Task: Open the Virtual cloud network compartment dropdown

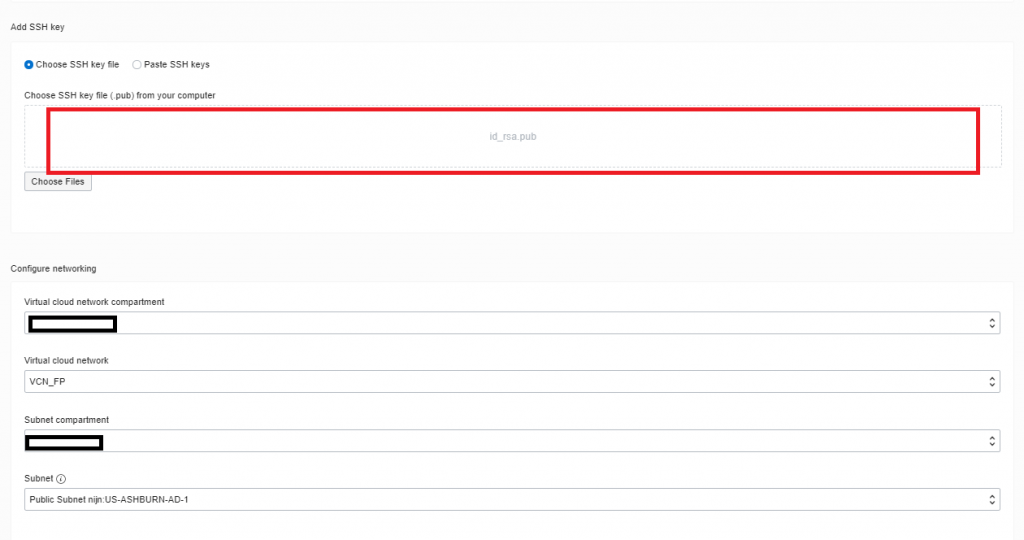Action: pos(512,323)
